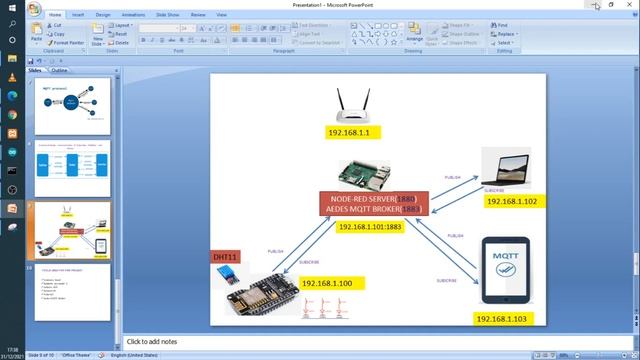Activate Format Painter
This screenshot has height=360, width=640.
click(x=65, y=43)
